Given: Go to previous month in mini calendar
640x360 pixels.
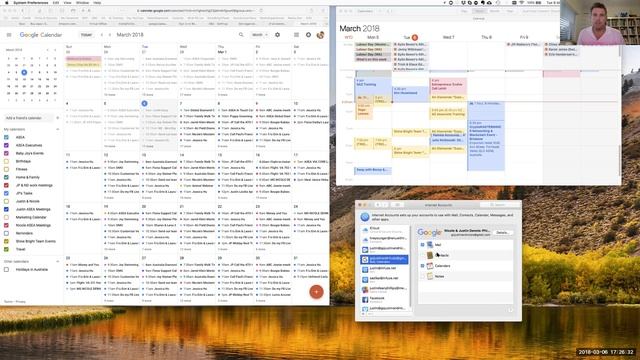Looking at the screenshot, I should [47, 50].
